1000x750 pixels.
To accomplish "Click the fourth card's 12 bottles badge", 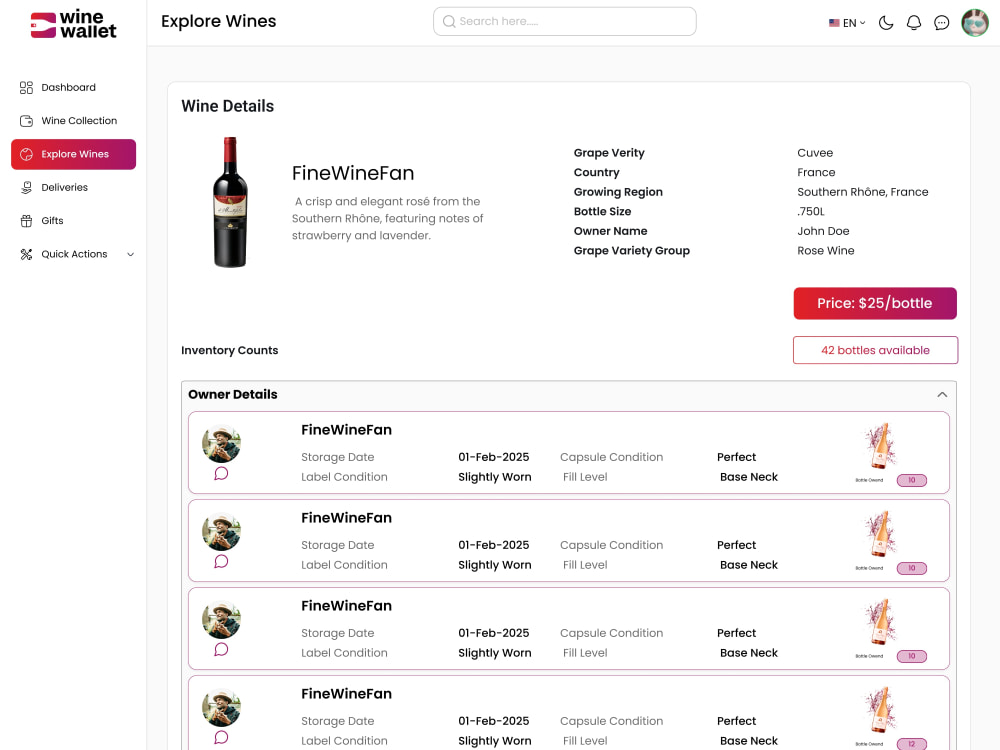I will 912,744.
